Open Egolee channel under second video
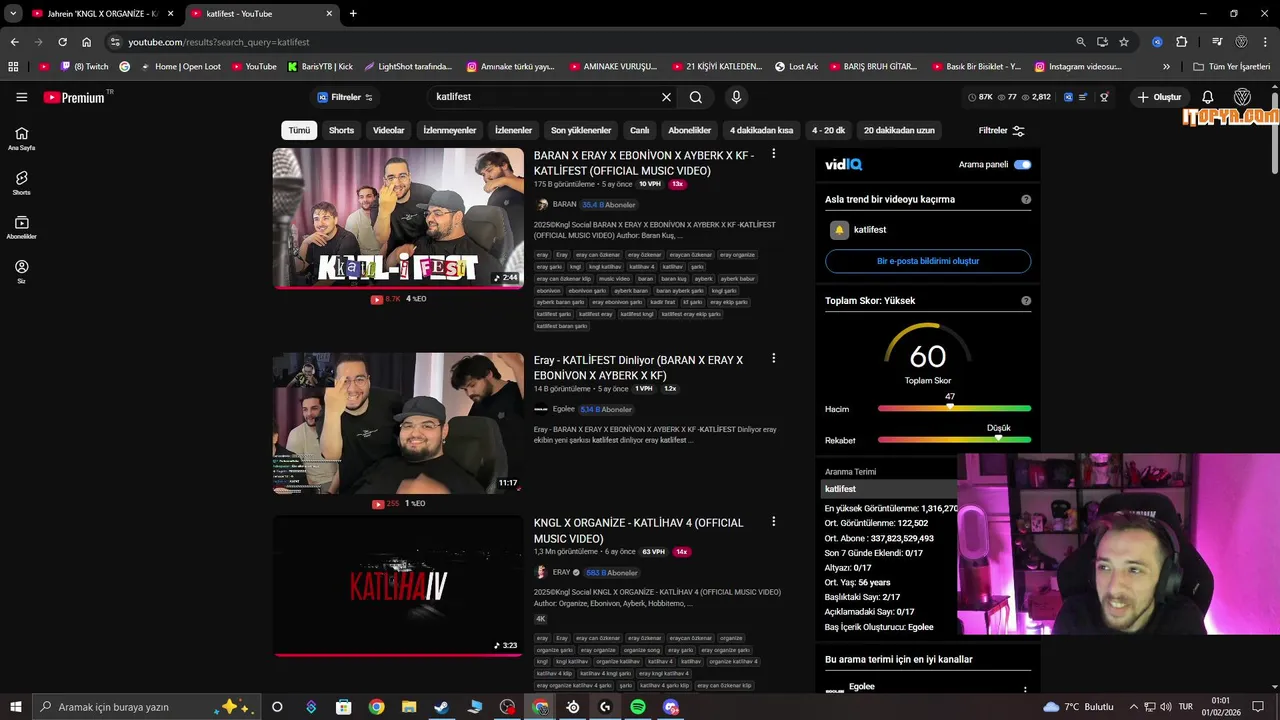The image size is (1280, 720). tap(564, 409)
